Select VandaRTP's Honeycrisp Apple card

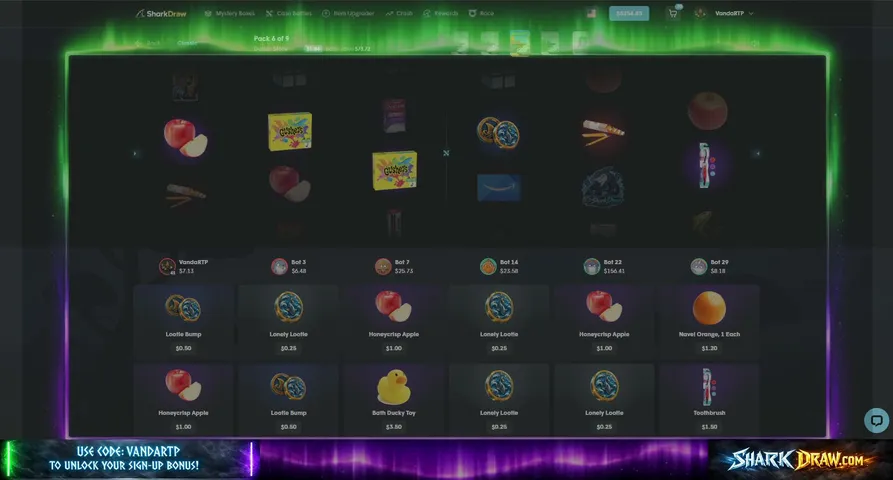pos(183,400)
